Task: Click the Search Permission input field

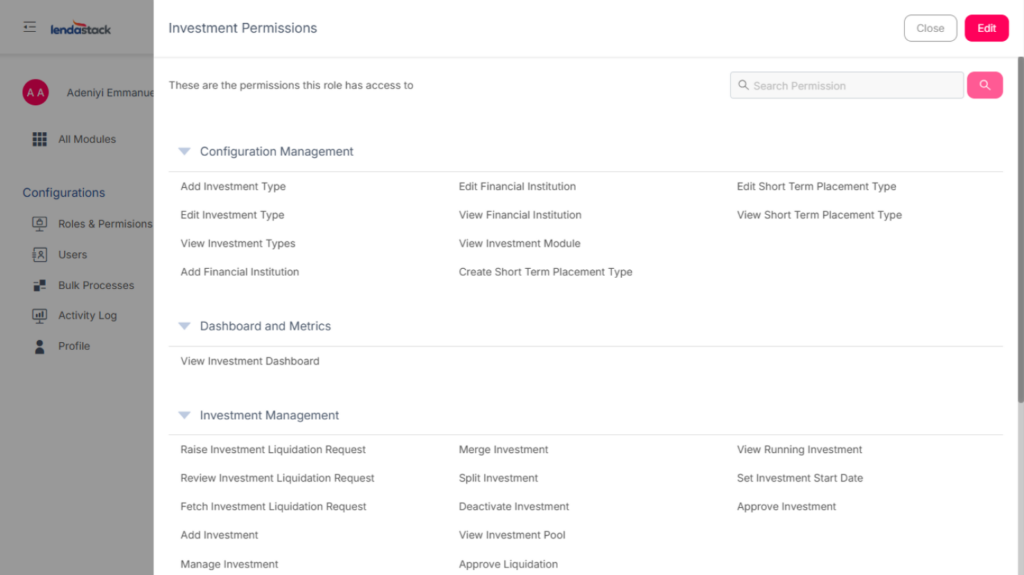Action: (x=850, y=86)
